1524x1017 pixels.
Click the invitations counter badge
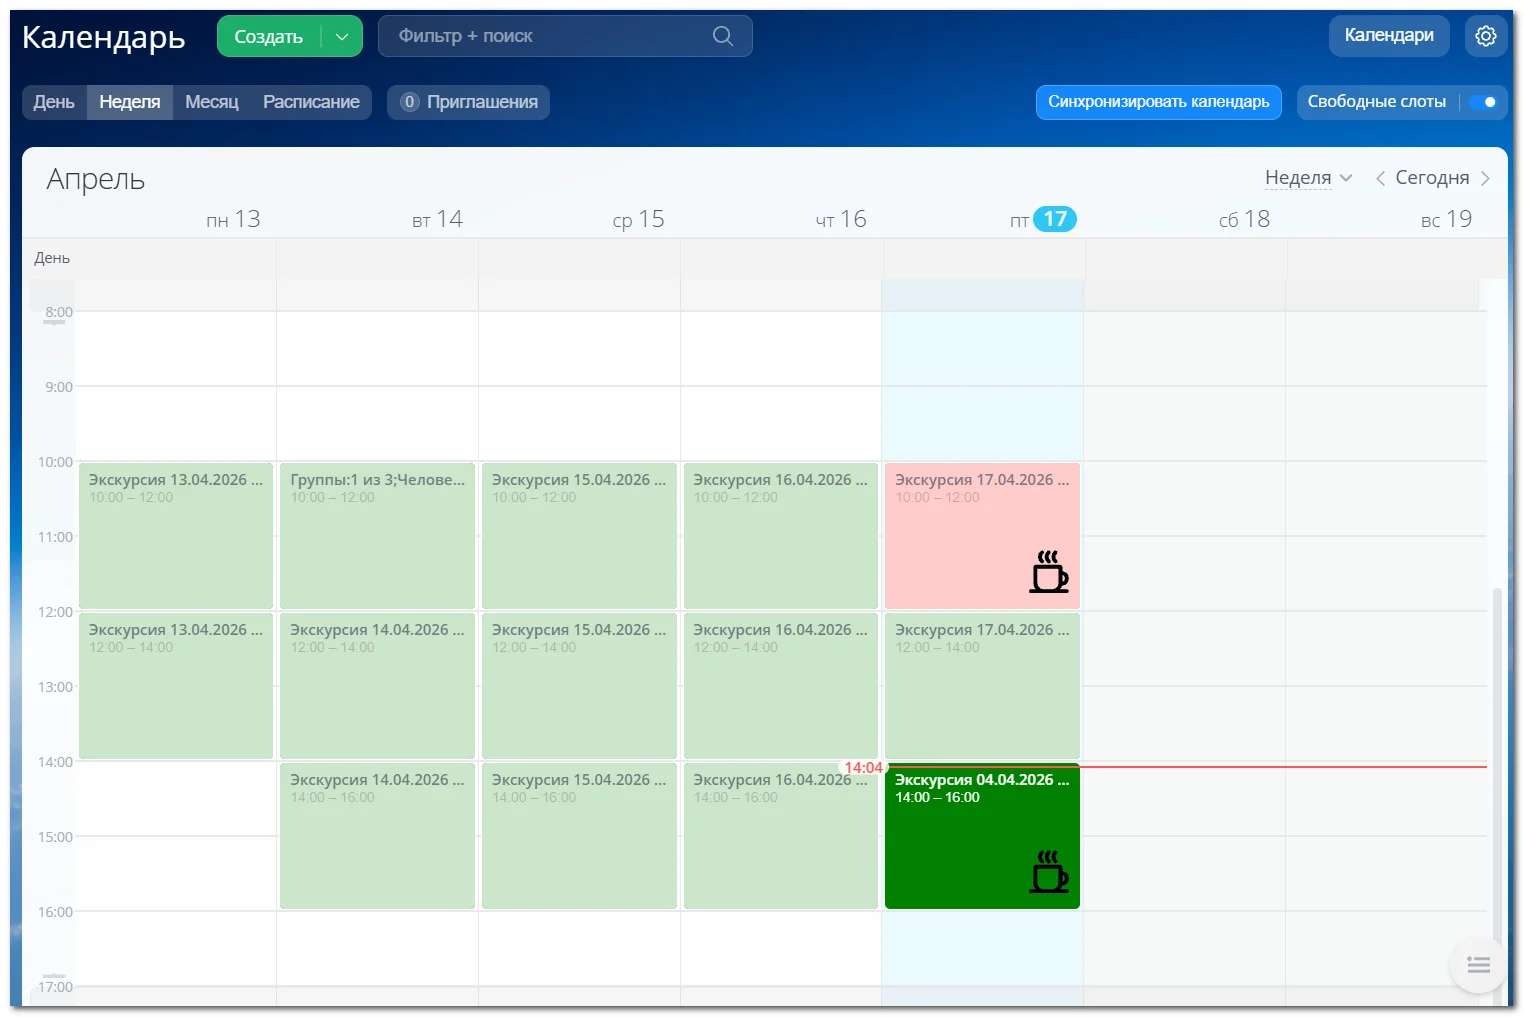tap(409, 102)
